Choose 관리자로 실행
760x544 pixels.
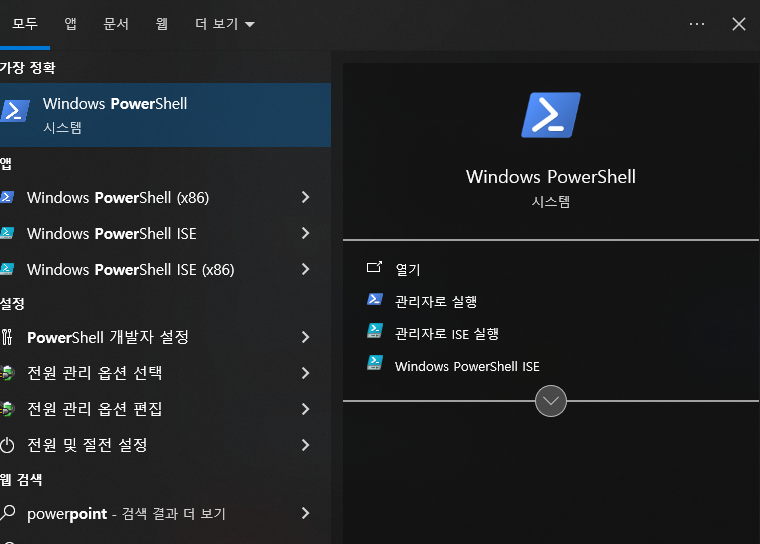click(436, 302)
